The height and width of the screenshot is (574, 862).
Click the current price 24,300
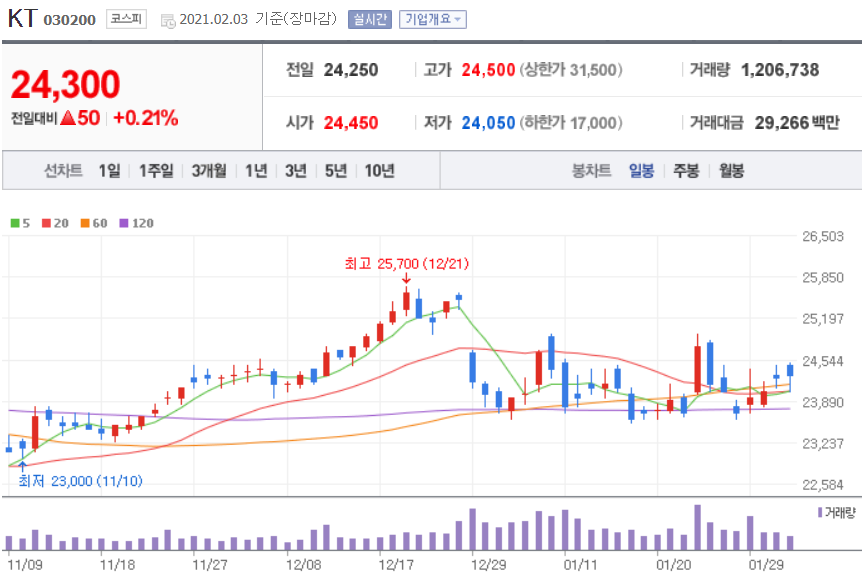[65, 84]
